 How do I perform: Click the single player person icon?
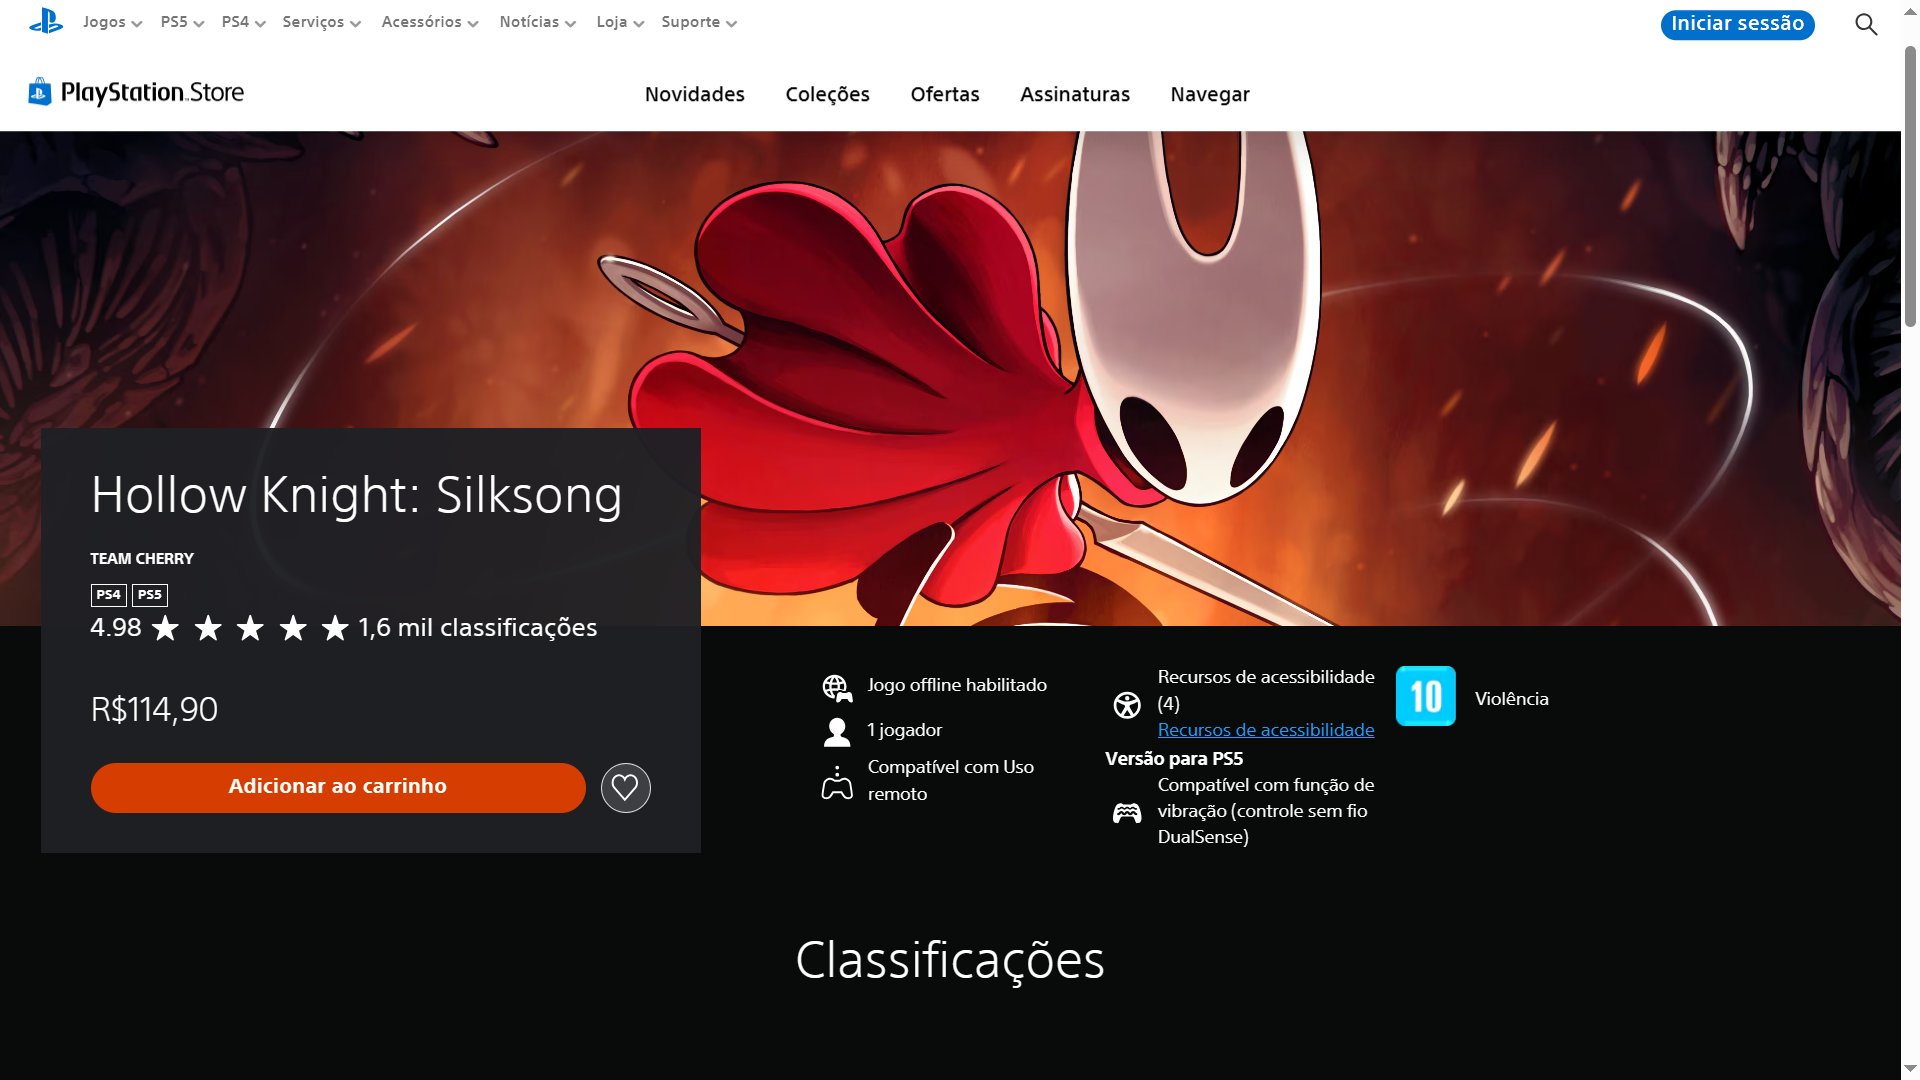point(837,732)
